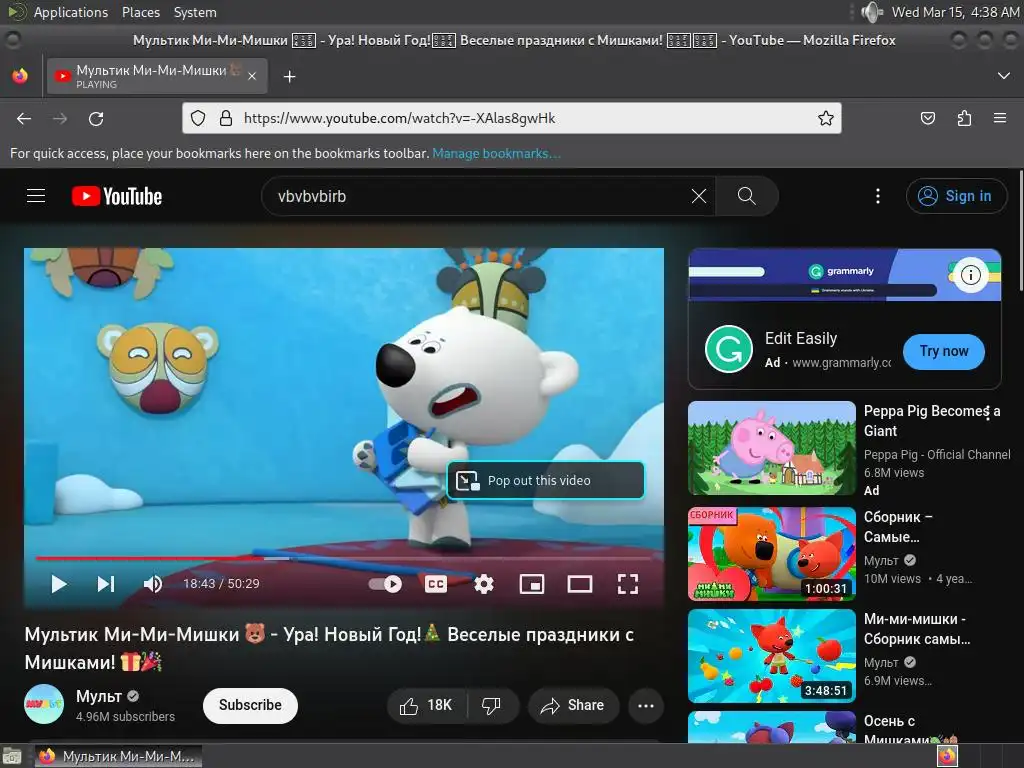Go forward in Firefox

point(60,118)
